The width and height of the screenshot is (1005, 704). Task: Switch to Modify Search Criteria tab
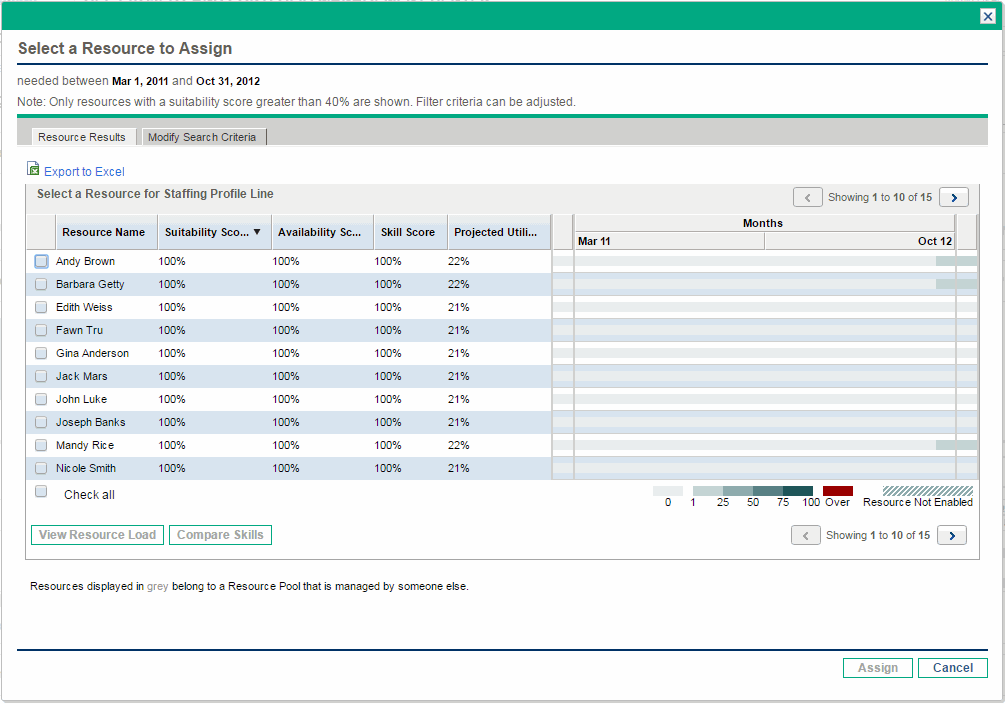pyautogui.click(x=202, y=137)
